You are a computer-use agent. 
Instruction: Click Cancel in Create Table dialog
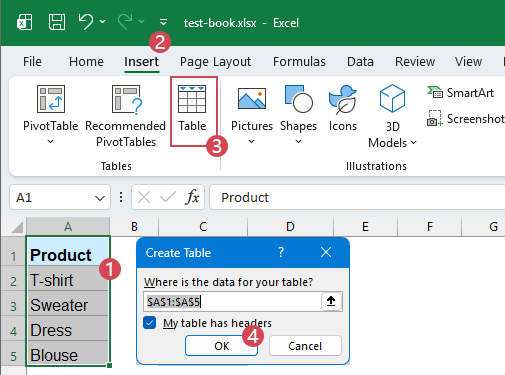305,346
